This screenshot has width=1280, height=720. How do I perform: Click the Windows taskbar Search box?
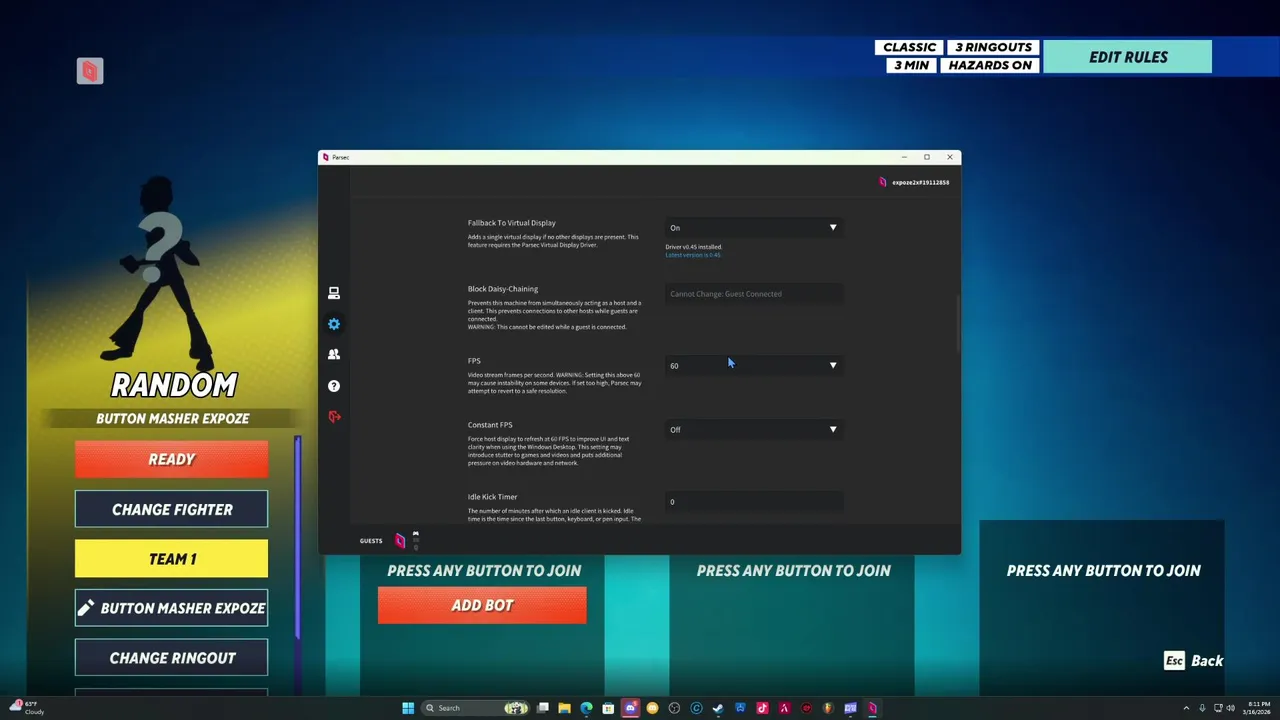(475, 708)
